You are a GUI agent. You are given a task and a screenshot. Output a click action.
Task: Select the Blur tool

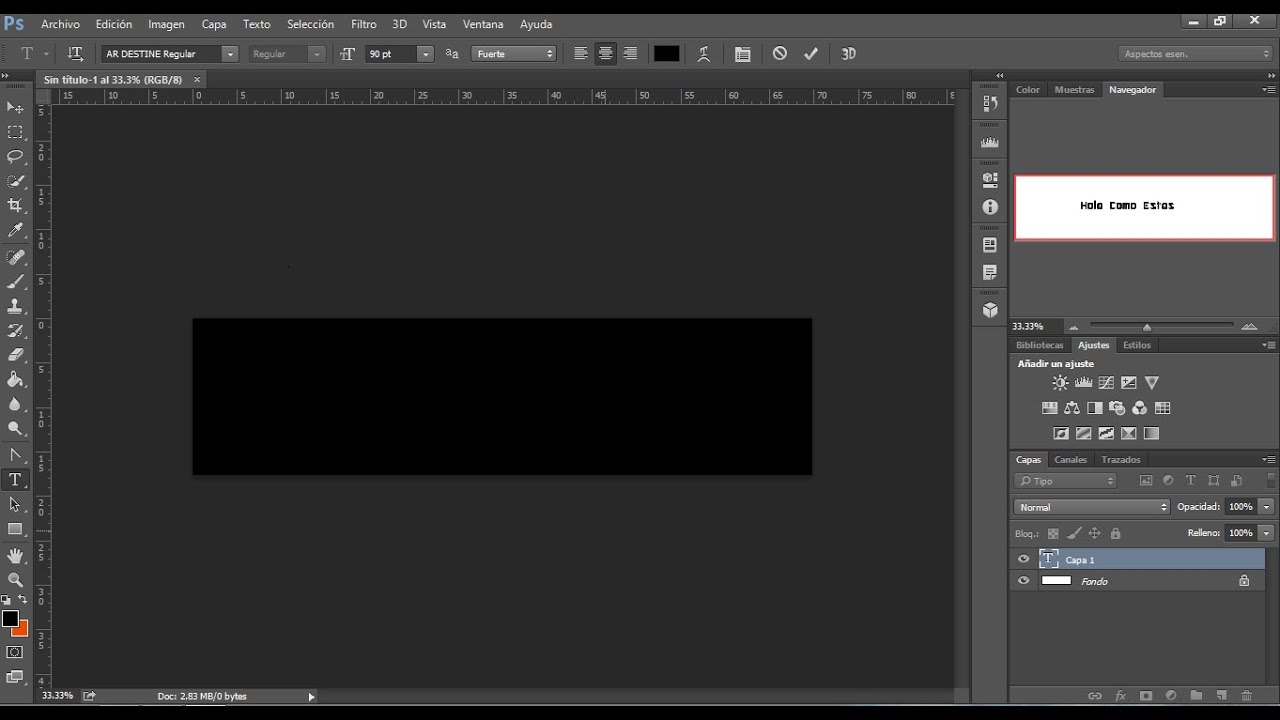tap(15, 404)
